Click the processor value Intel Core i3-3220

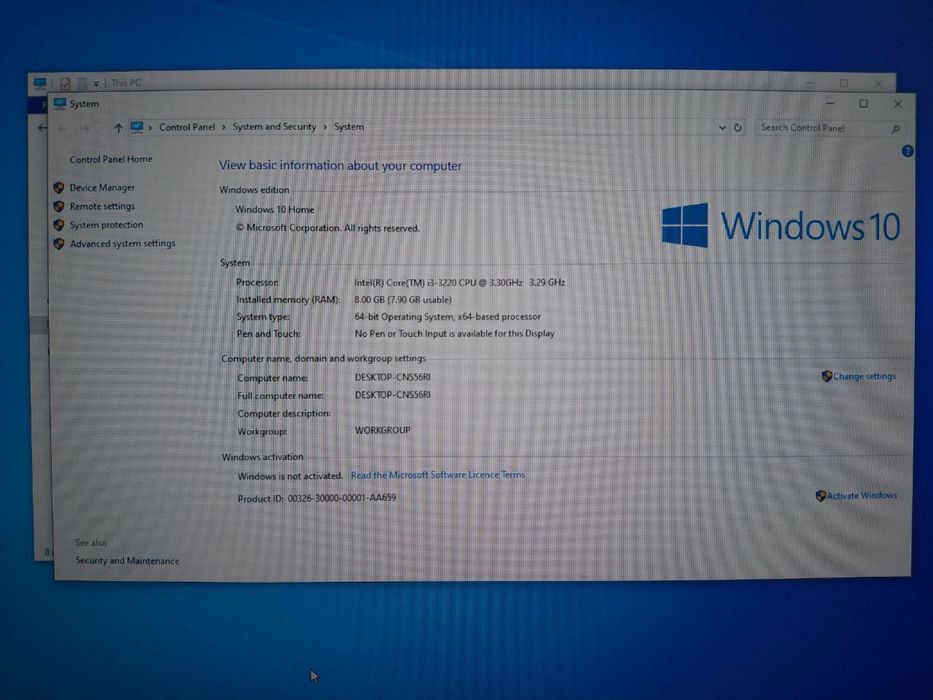(459, 282)
